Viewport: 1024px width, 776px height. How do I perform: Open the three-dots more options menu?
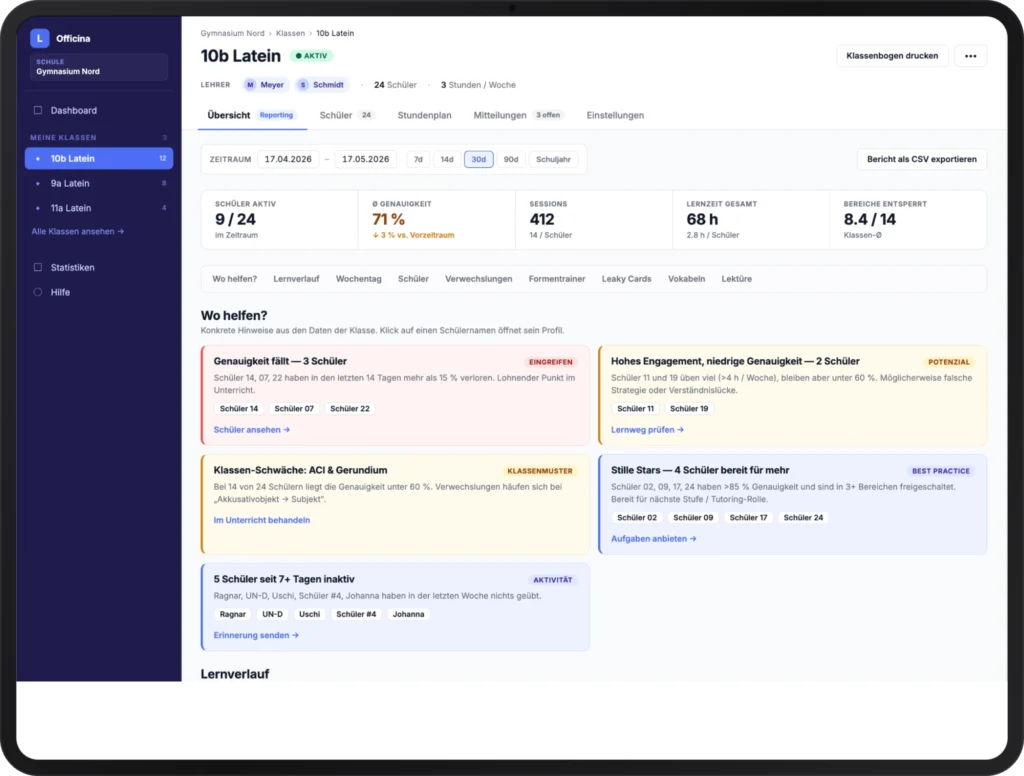coord(970,56)
